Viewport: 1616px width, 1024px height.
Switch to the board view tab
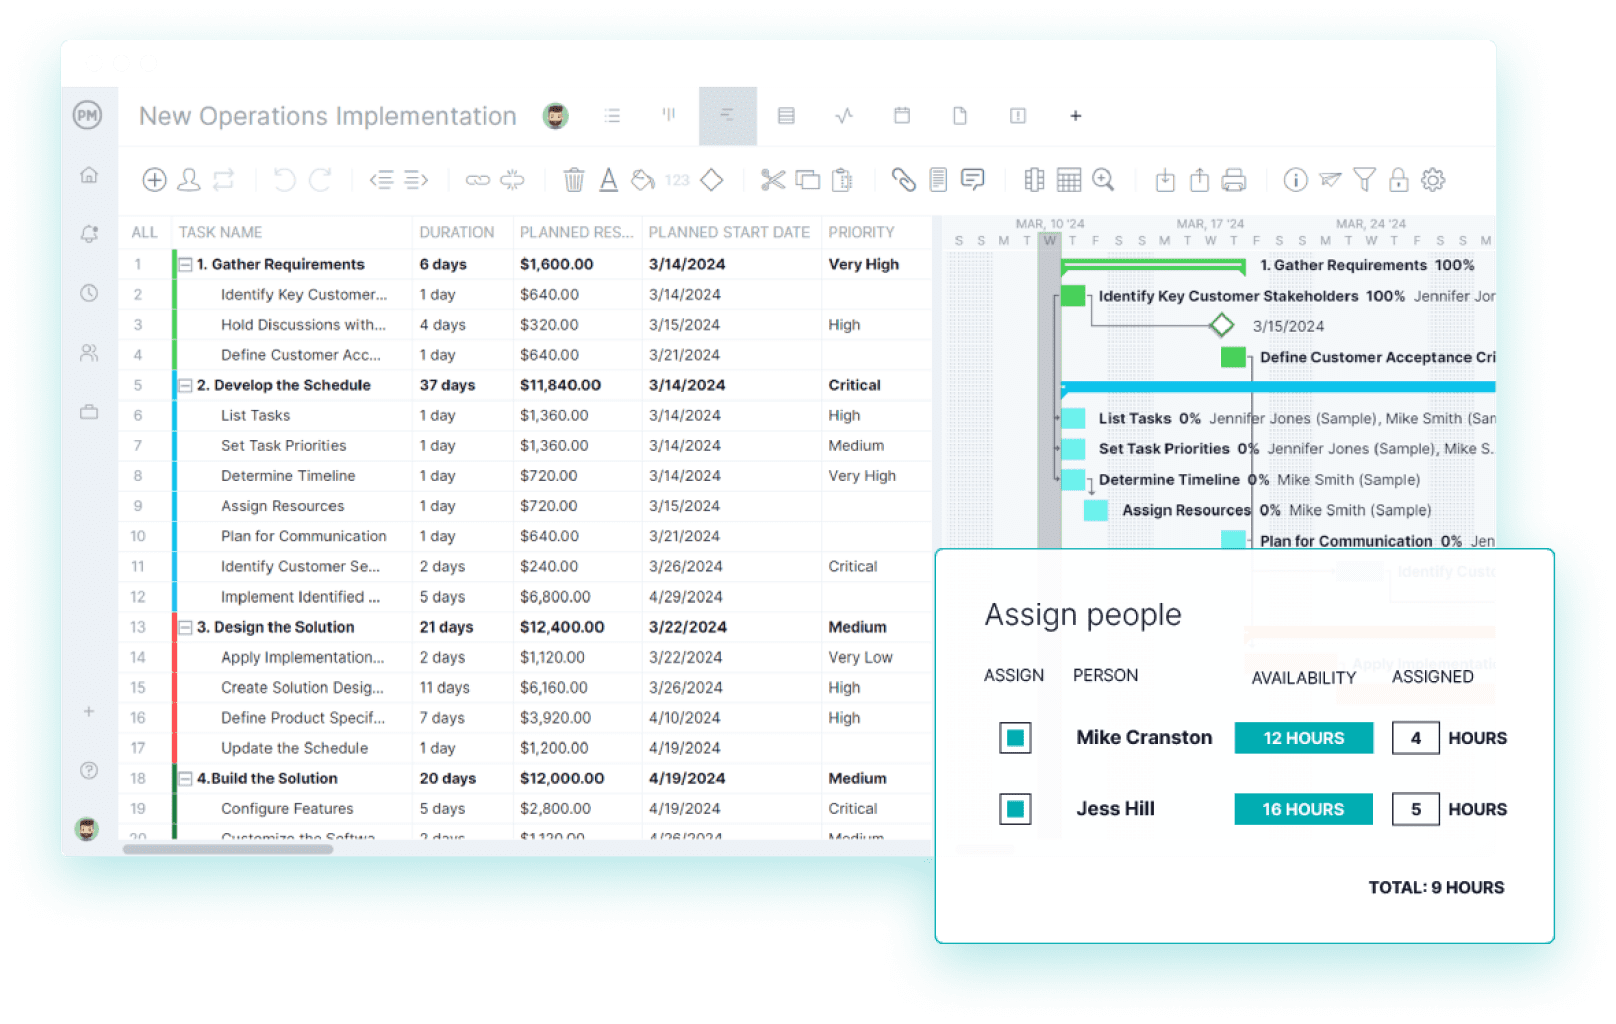669,116
